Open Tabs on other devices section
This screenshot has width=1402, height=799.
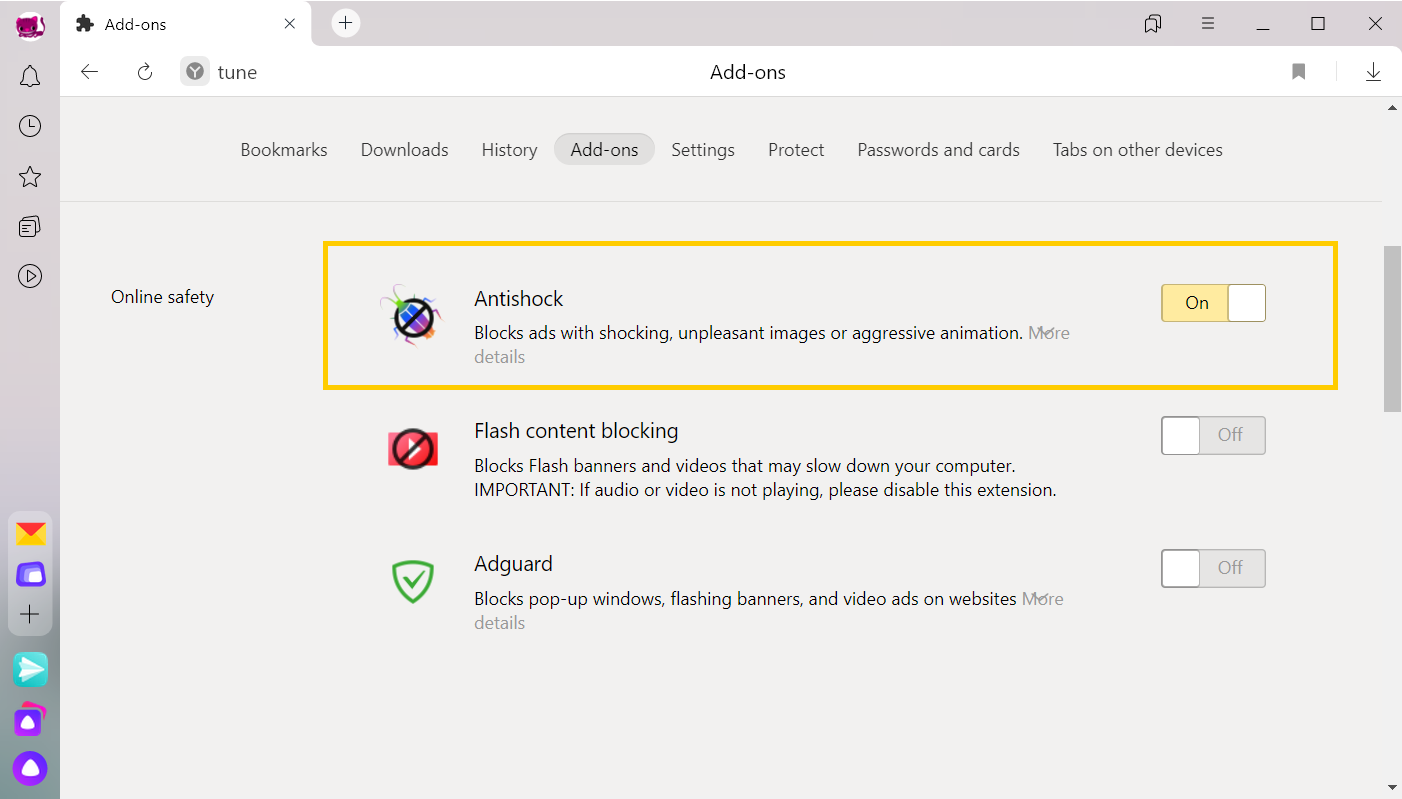point(1137,150)
